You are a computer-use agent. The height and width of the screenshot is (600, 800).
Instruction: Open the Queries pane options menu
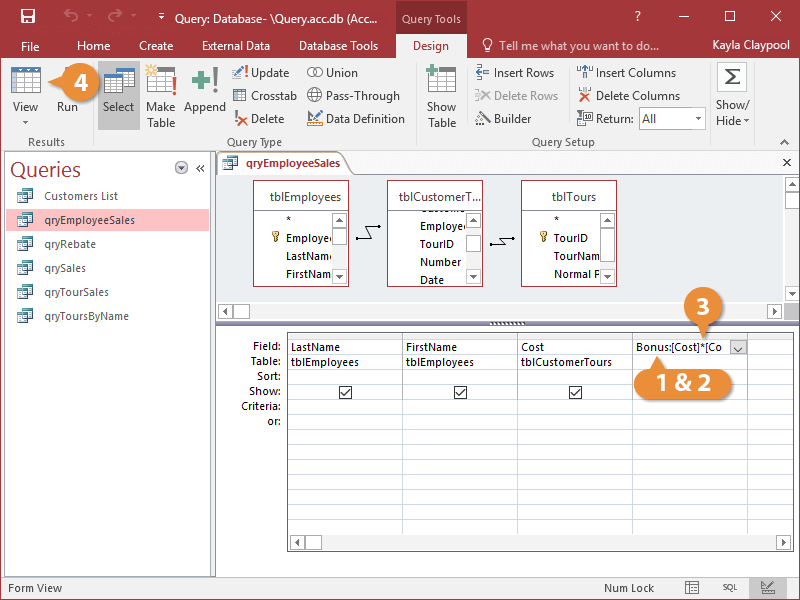click(181, 168)
